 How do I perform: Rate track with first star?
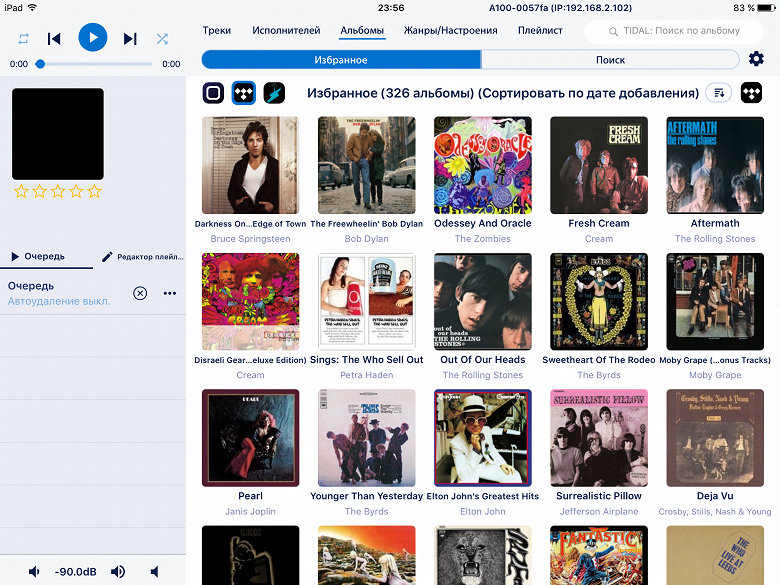point(21,191)
